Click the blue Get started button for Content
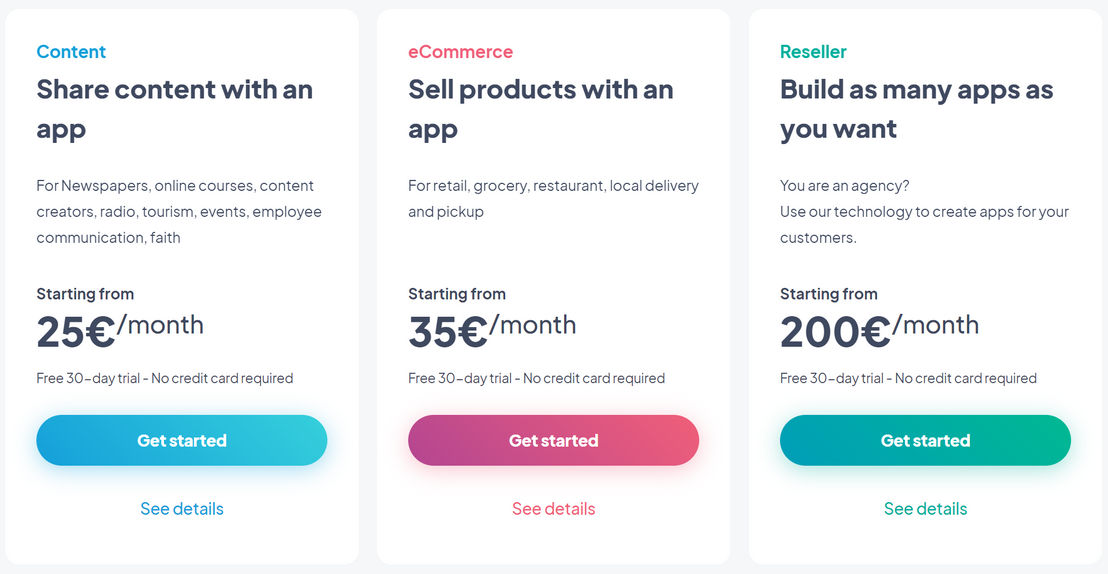Viewport: 1108px width, 574px height. click(x=182, y=440)
